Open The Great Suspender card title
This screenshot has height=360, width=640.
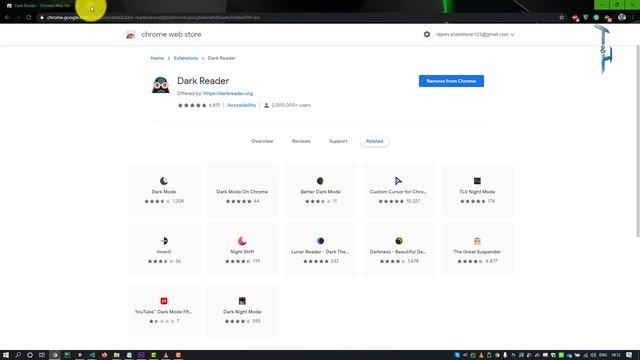click(x=477, y=252)
